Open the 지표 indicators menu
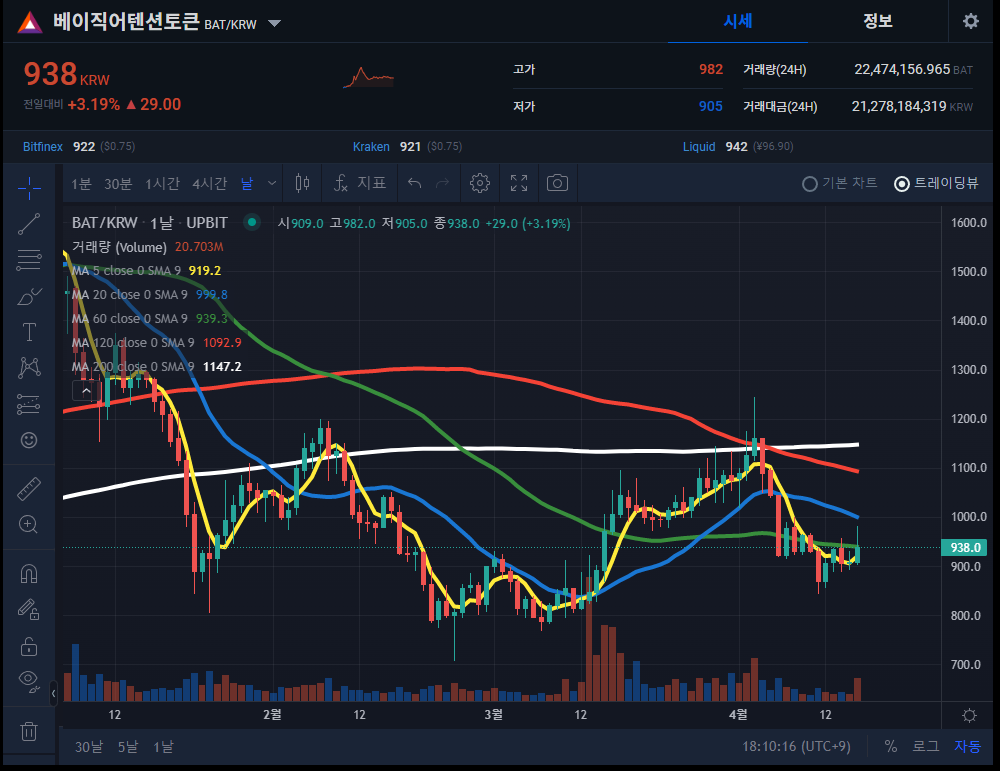 360,184
